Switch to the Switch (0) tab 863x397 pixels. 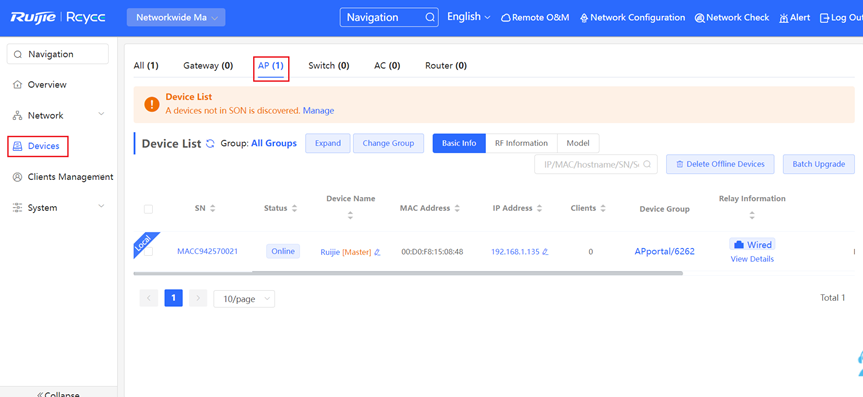point(329,66)
